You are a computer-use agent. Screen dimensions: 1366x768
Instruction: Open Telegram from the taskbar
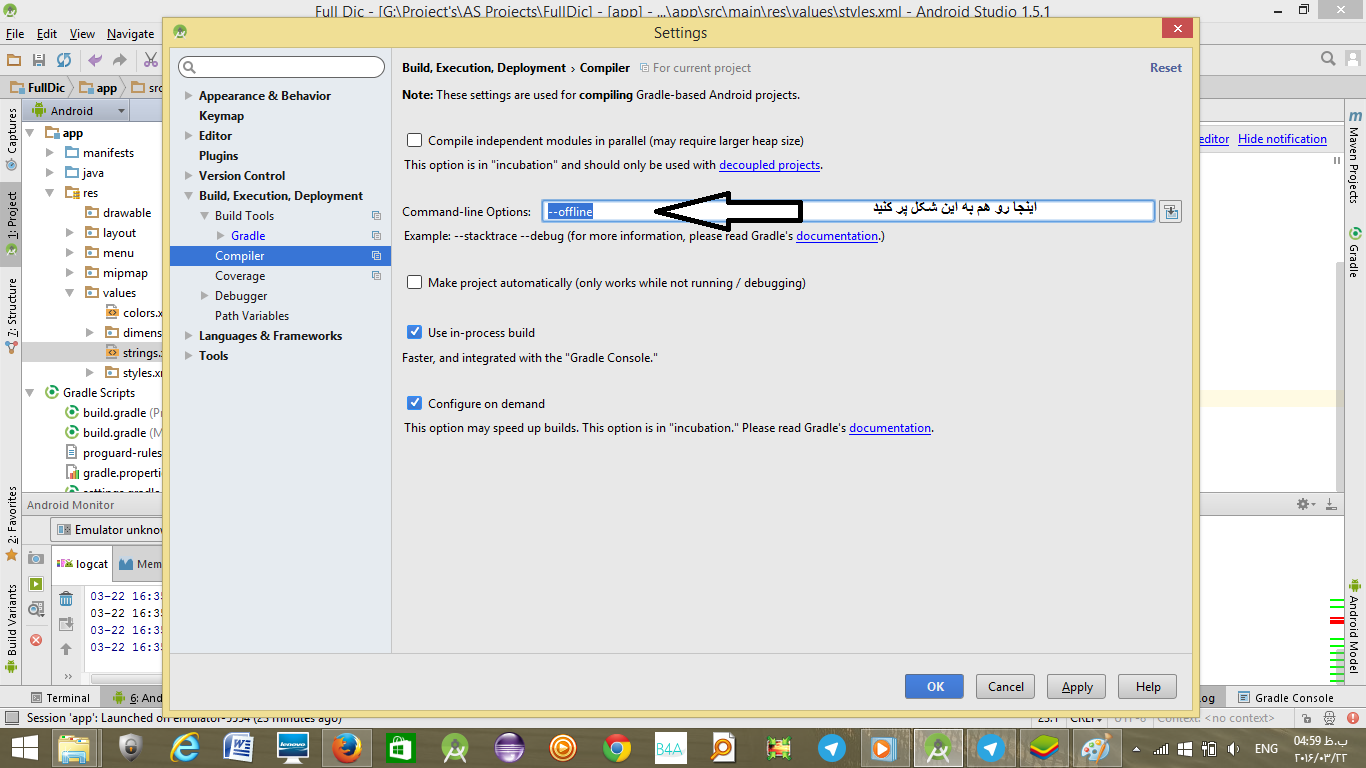(831, 748)
